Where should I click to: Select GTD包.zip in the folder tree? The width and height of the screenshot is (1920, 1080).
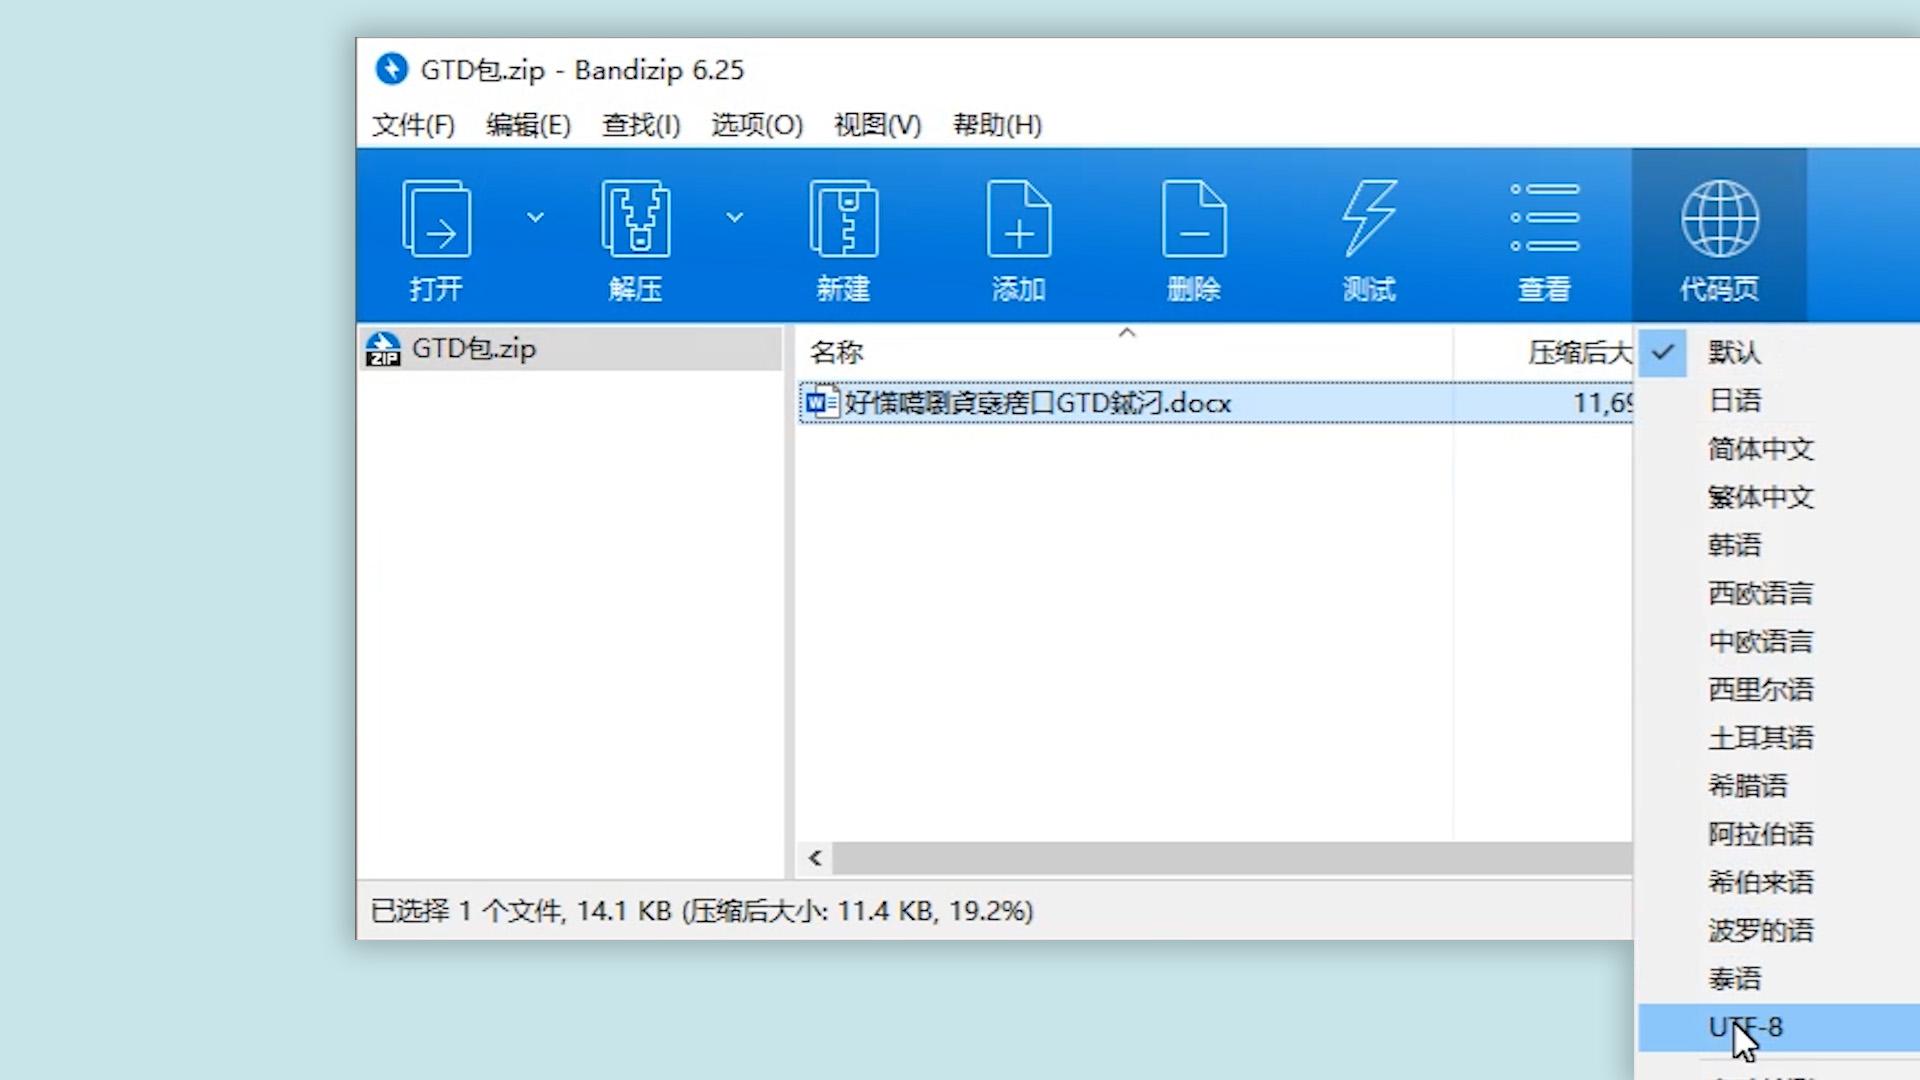coord(473,349)
